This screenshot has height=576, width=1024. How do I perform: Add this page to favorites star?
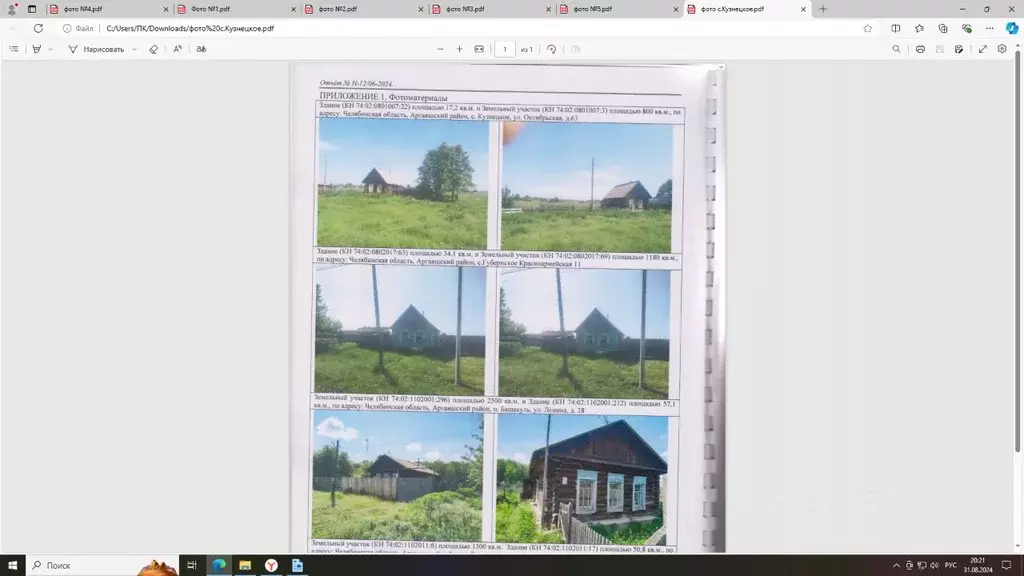(x=867, y=28)
